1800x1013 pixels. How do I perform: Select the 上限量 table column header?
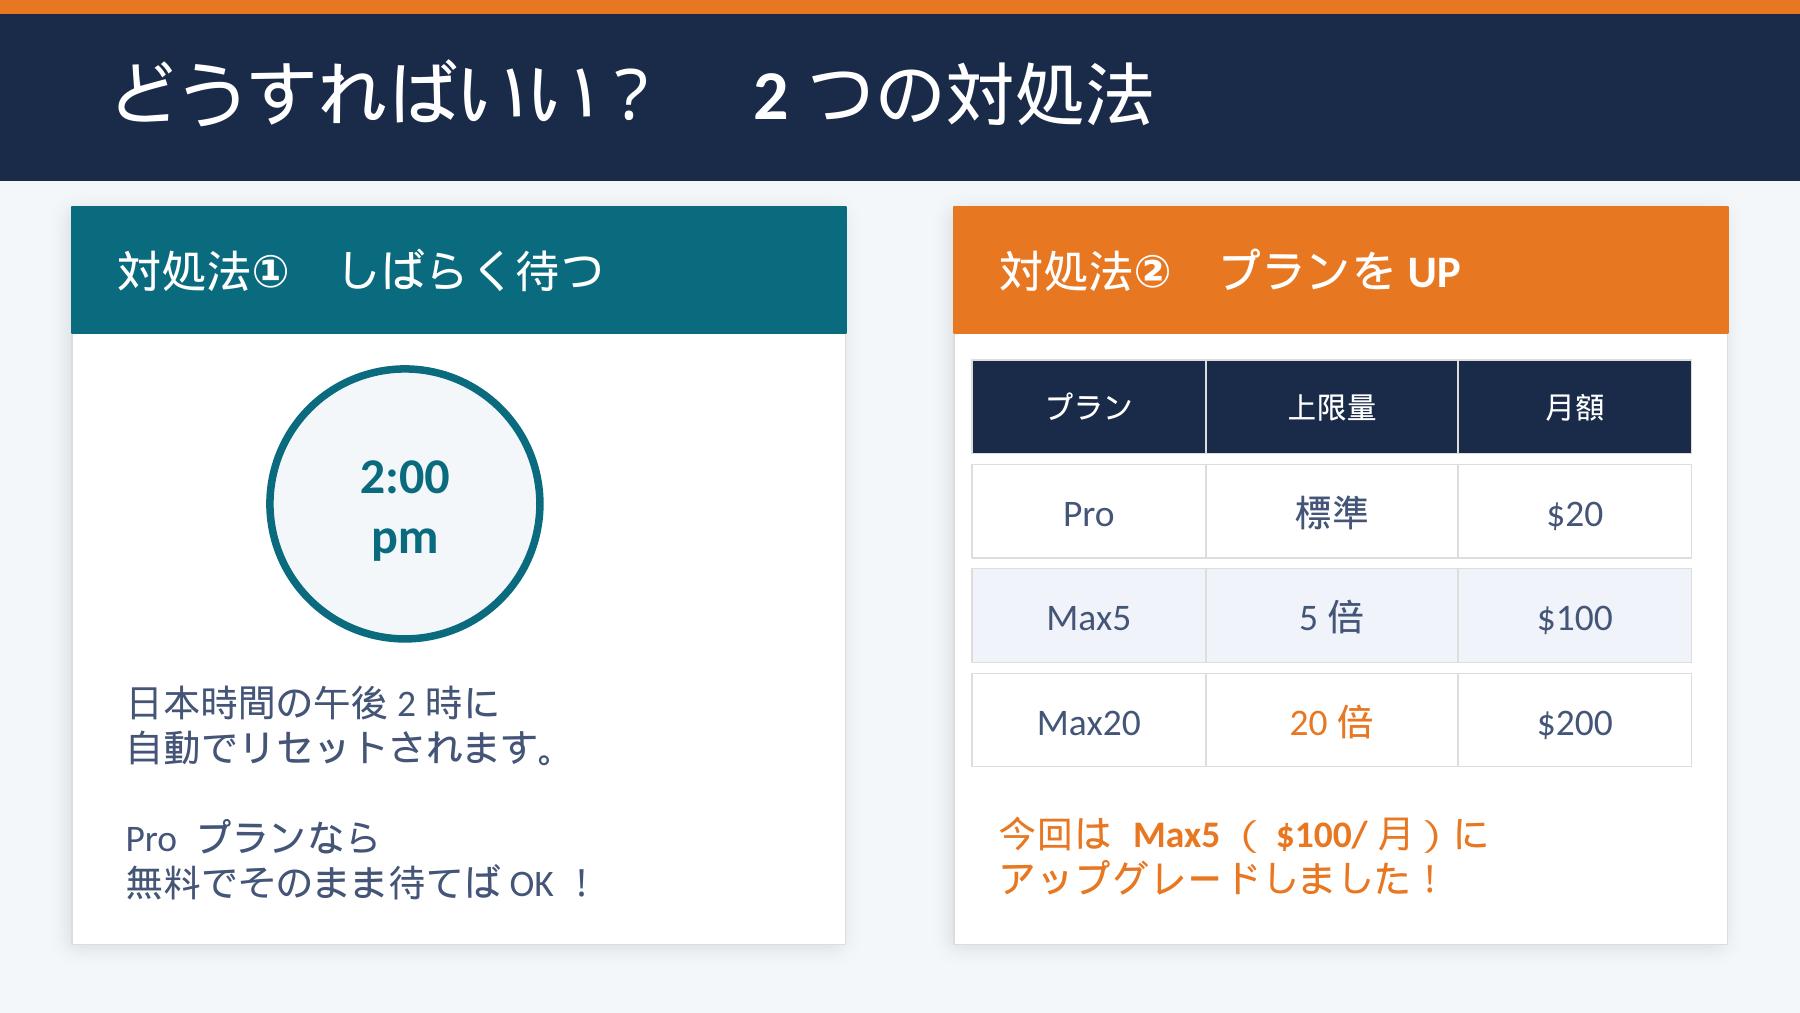pyautogui.click(x=1331, y=407)
